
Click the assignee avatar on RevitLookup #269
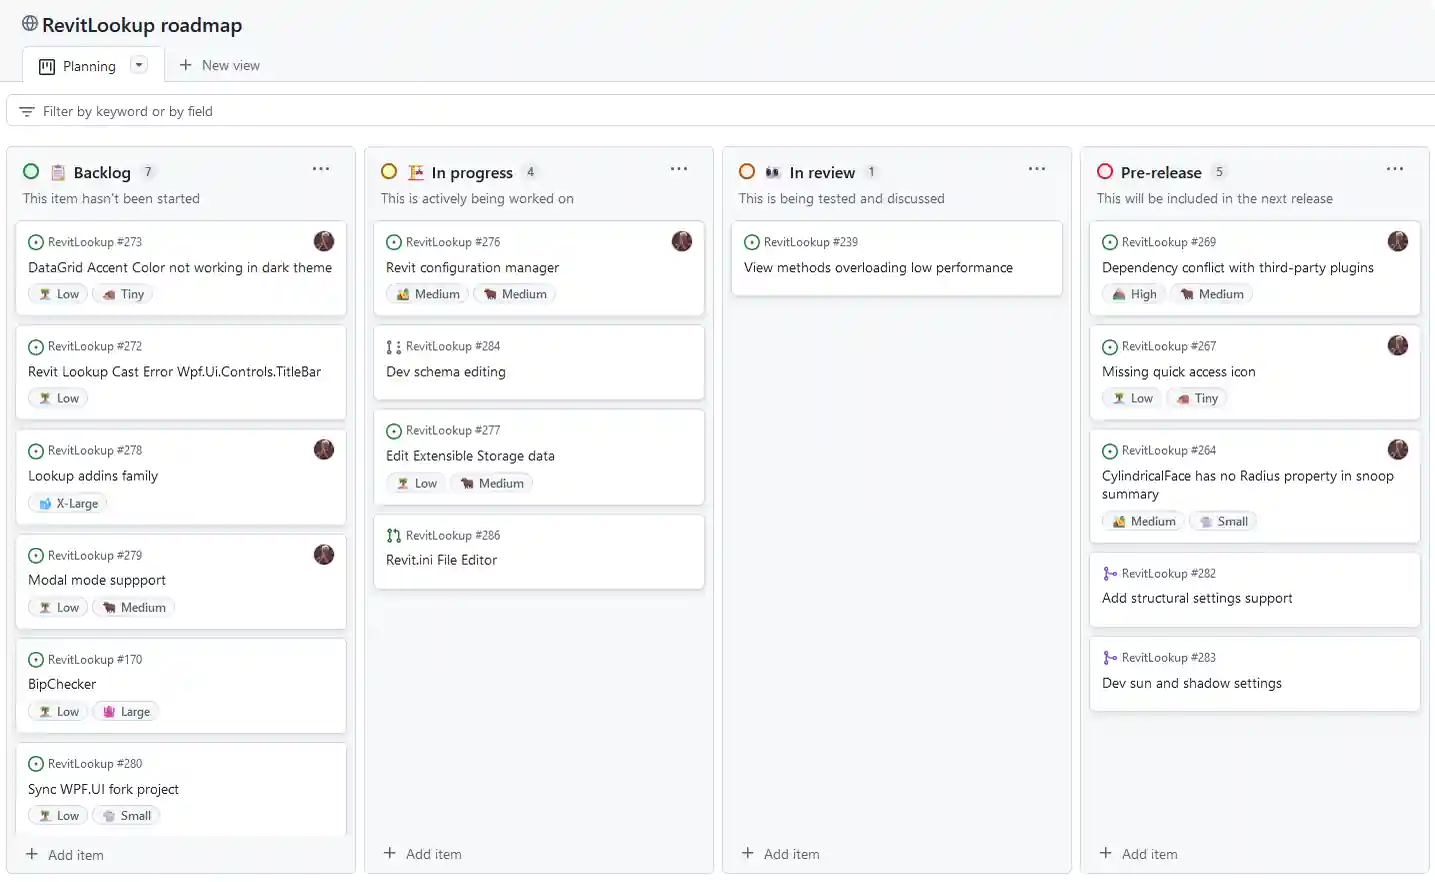pyautogui.click(x=1397, y=240)
